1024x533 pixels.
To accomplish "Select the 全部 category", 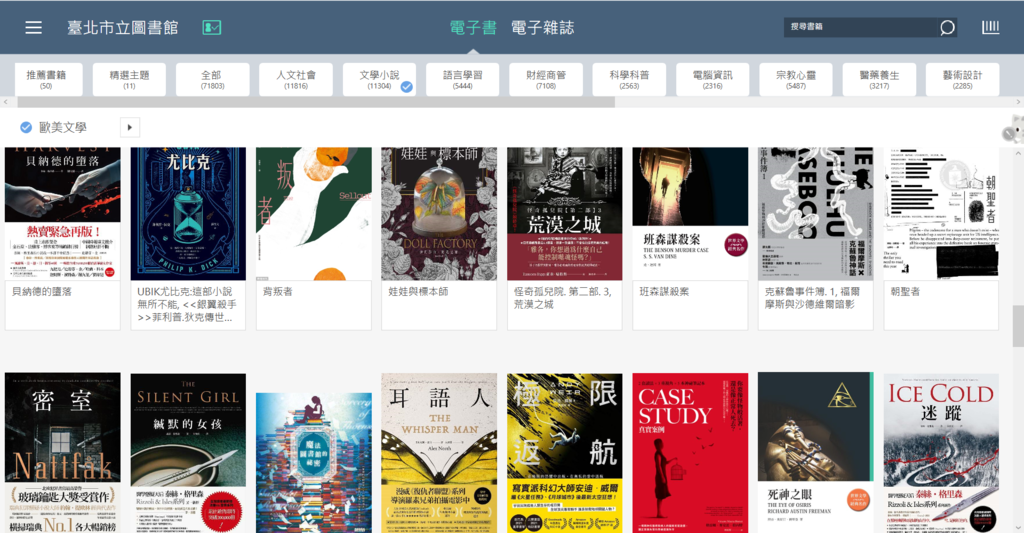I will point(212,80).
